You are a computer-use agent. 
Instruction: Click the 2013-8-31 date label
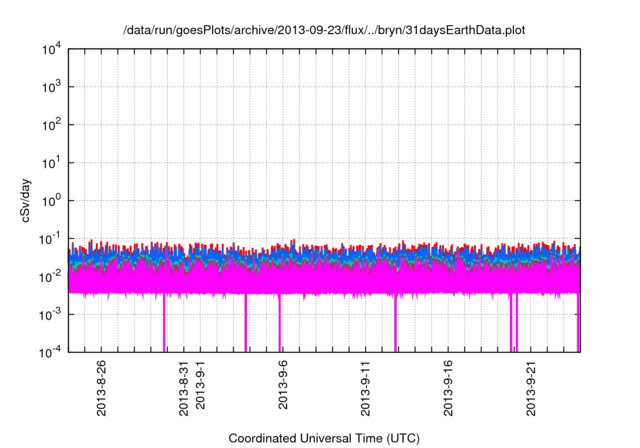184,388
